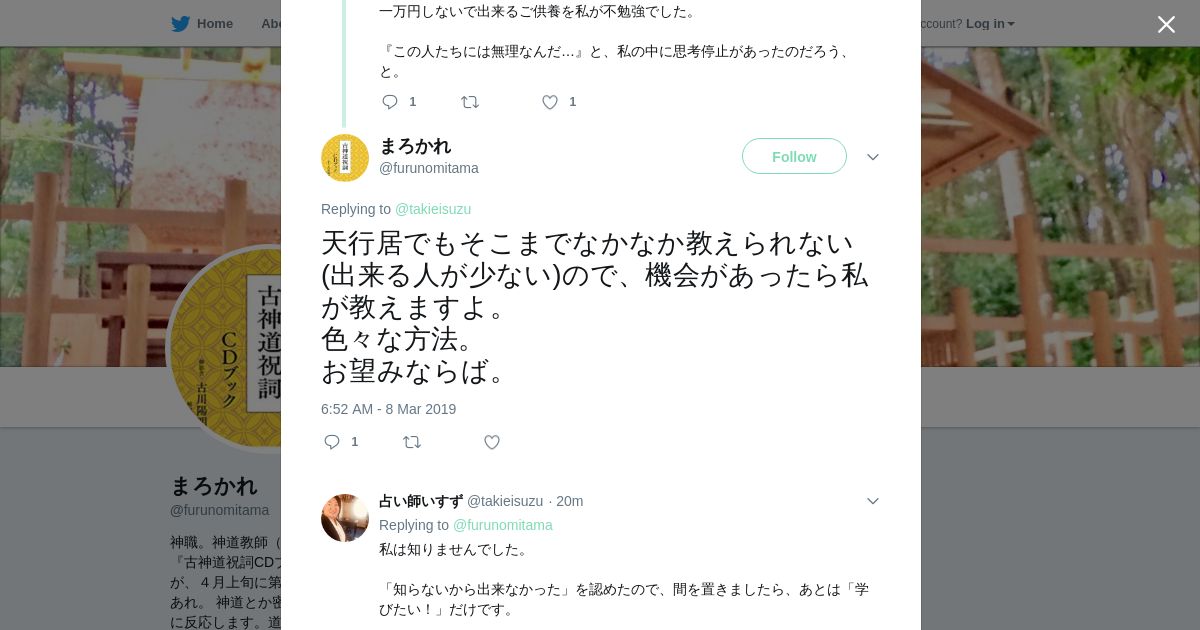
Task: Open @takieisuzu link in Replying to
Action: tap(432, 209)
